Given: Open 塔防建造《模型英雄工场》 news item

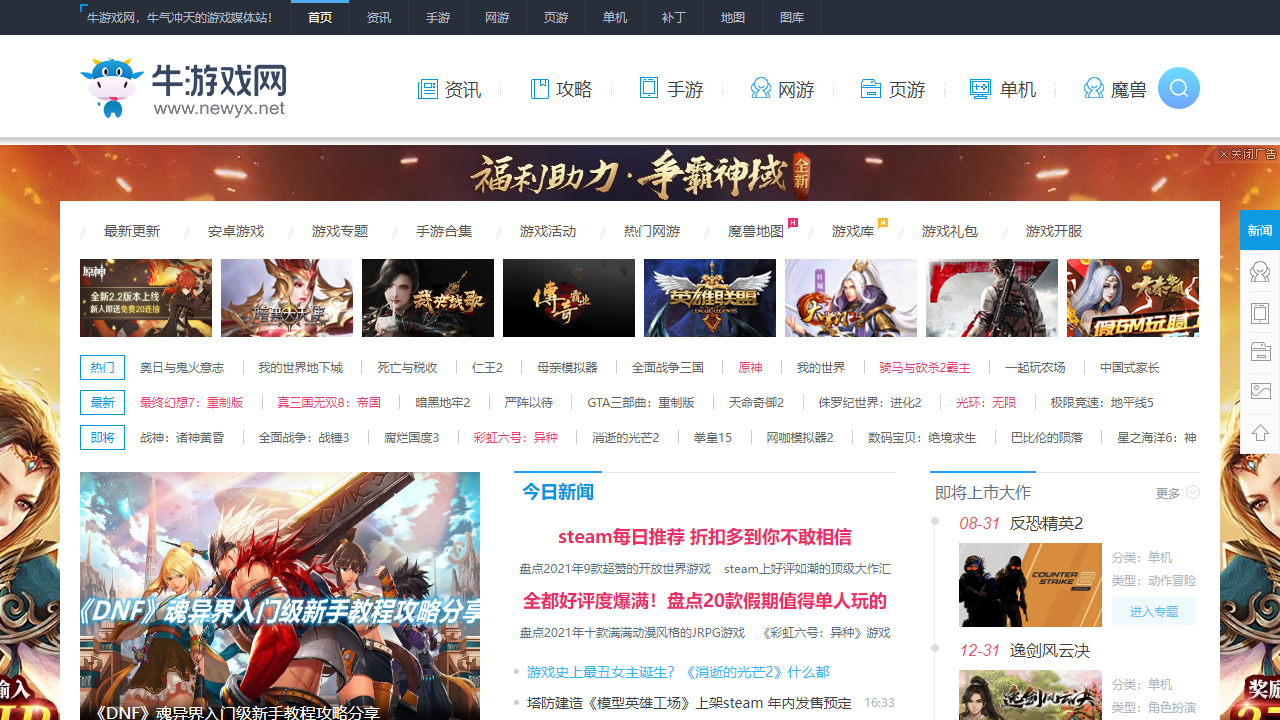Looking at the screenshot, I should (x=689, y=703).
